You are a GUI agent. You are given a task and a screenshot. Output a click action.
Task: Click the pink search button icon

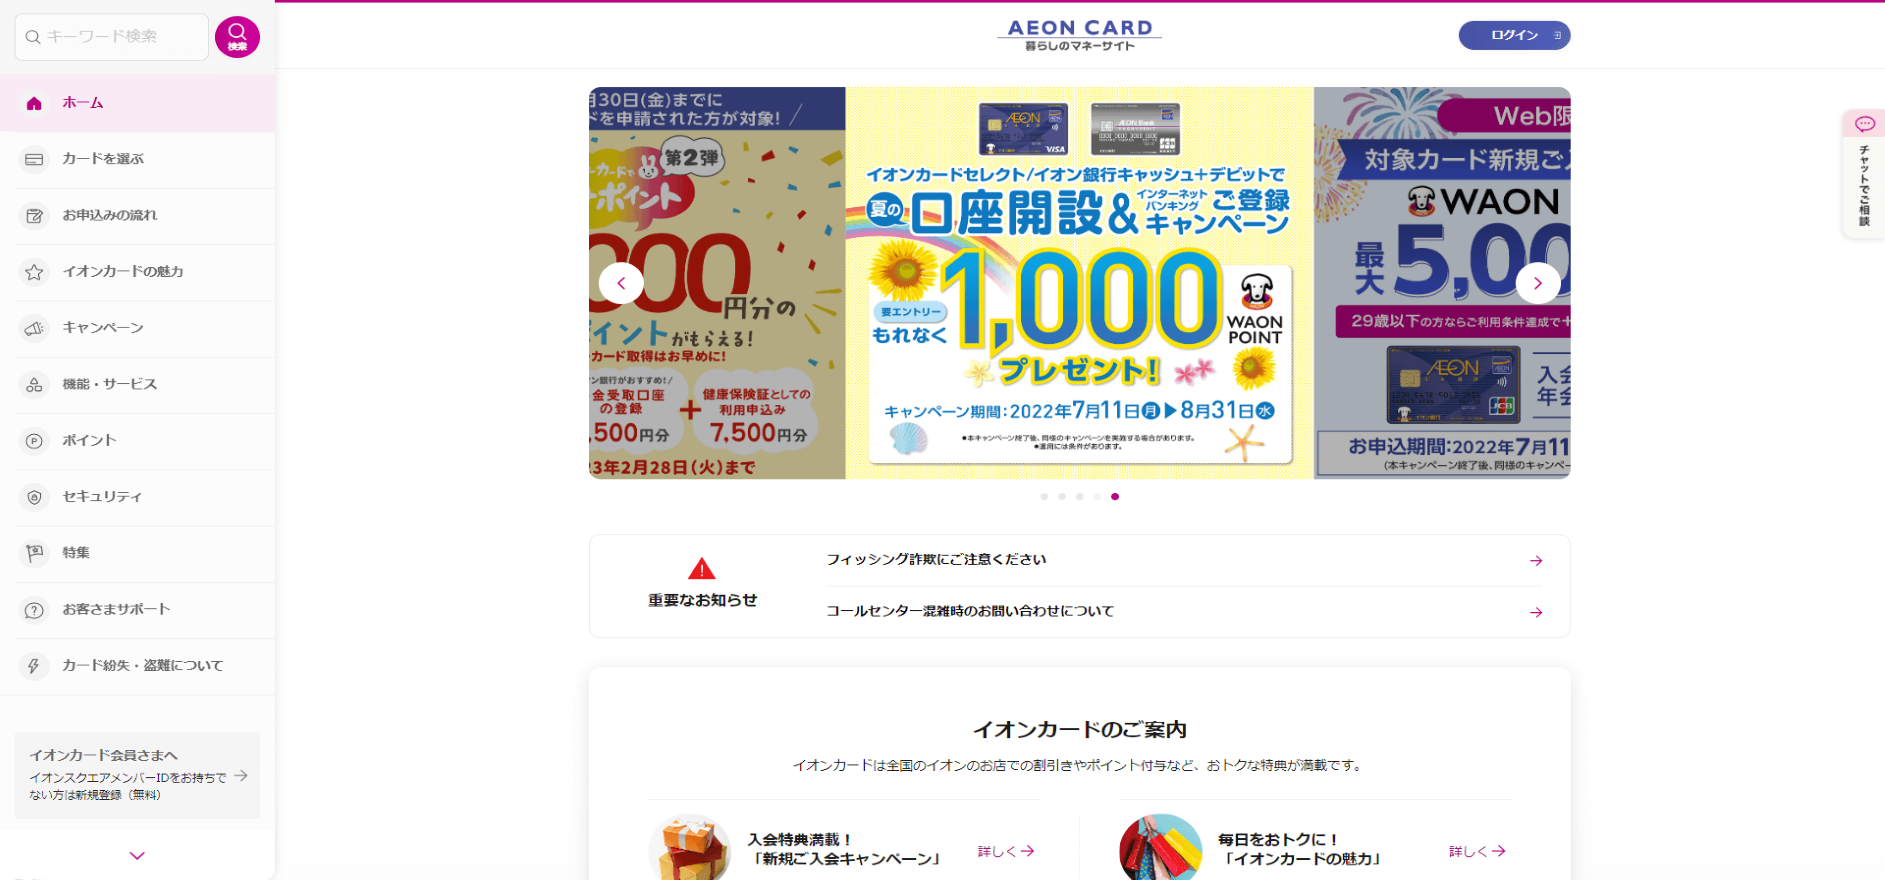coord(237,37)
